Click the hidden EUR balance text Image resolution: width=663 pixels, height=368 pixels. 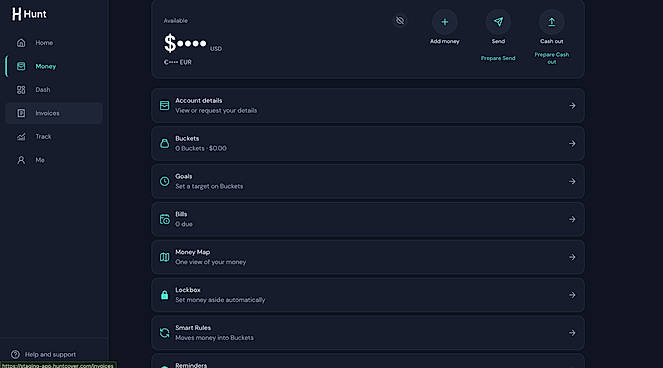click(178, 62)
